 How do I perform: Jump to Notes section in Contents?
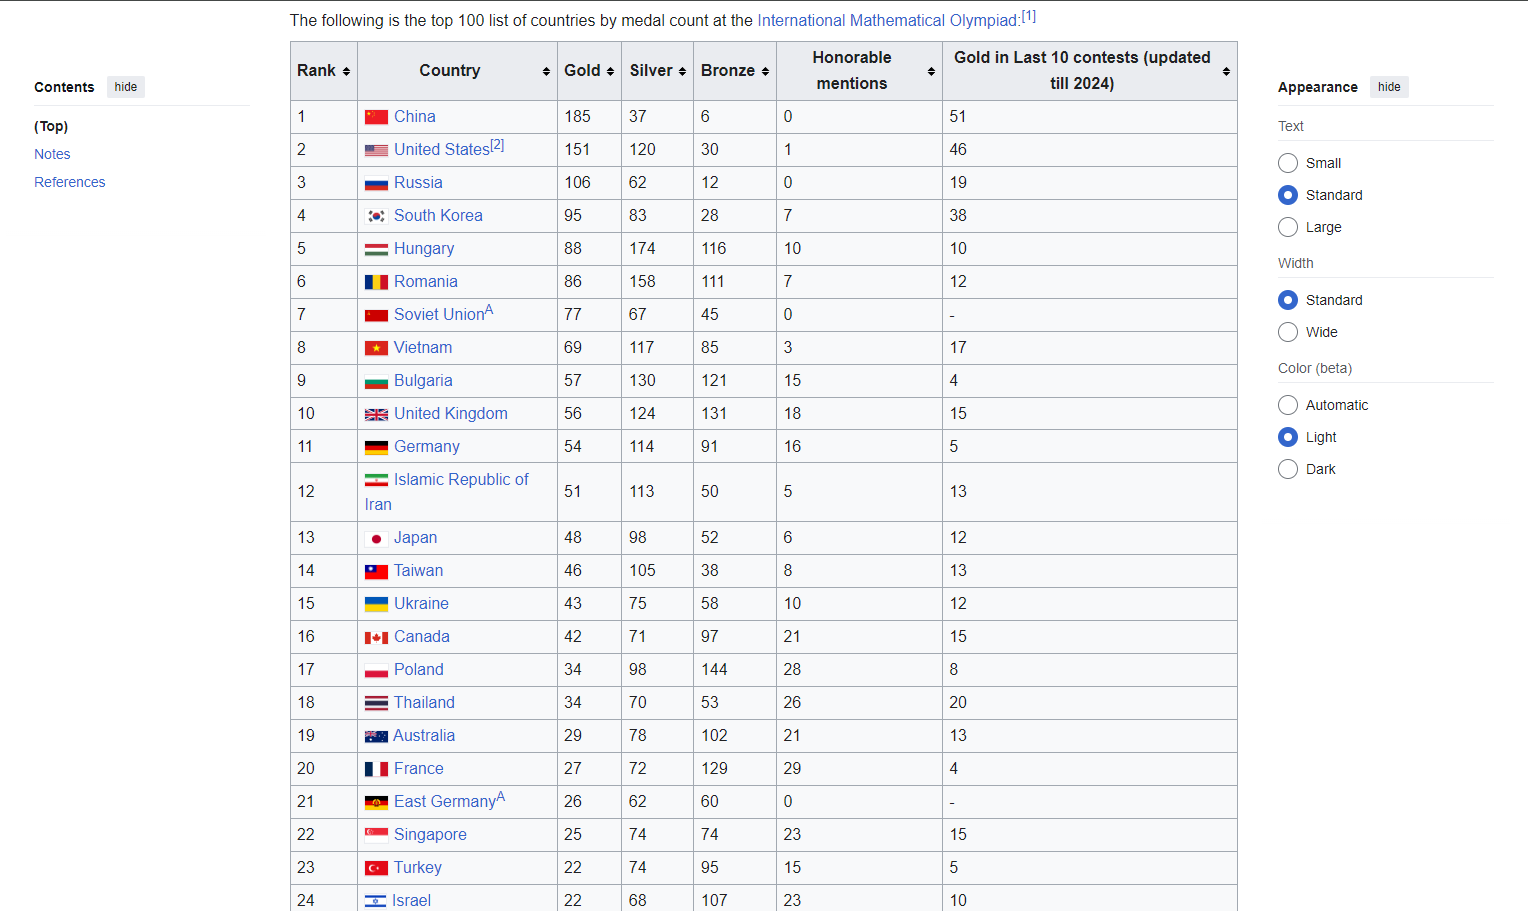[52, 154]
